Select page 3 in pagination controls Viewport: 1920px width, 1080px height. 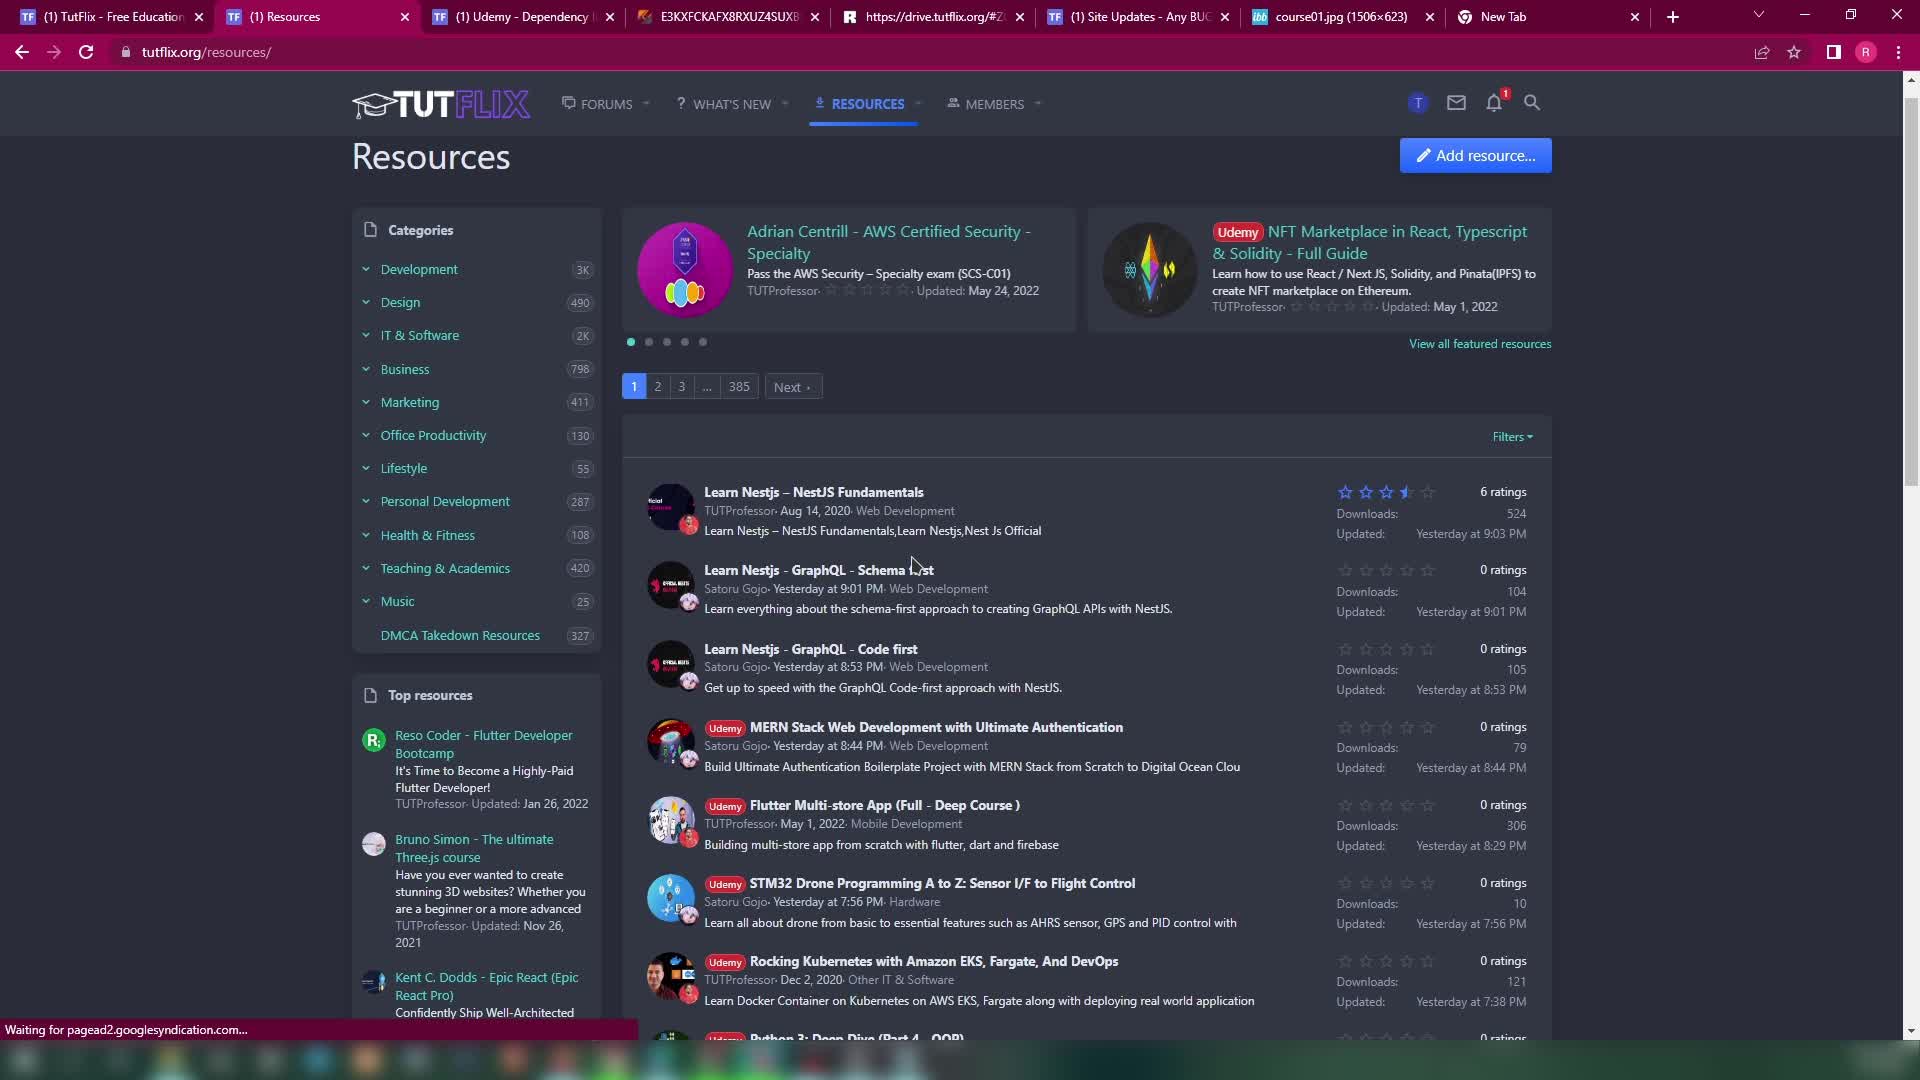point(680,386)
